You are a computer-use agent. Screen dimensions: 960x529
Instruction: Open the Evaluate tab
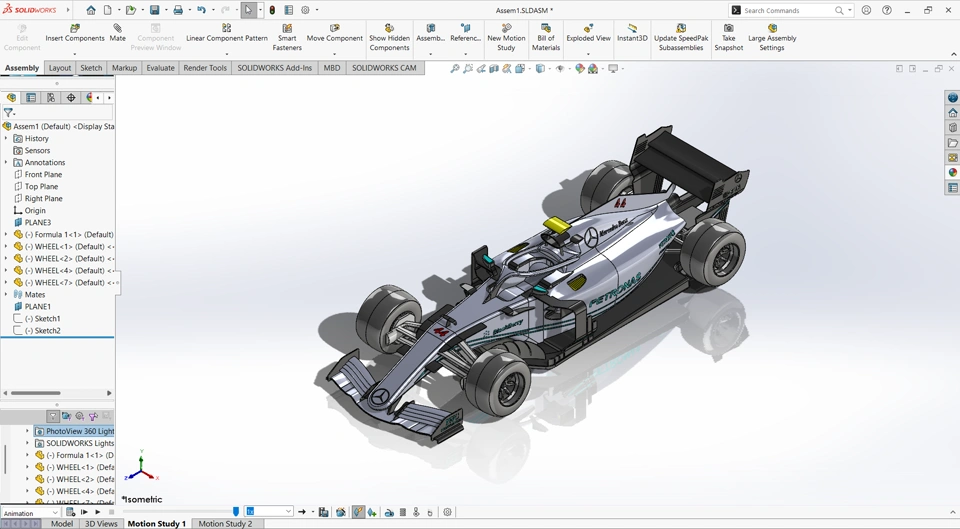160,68
